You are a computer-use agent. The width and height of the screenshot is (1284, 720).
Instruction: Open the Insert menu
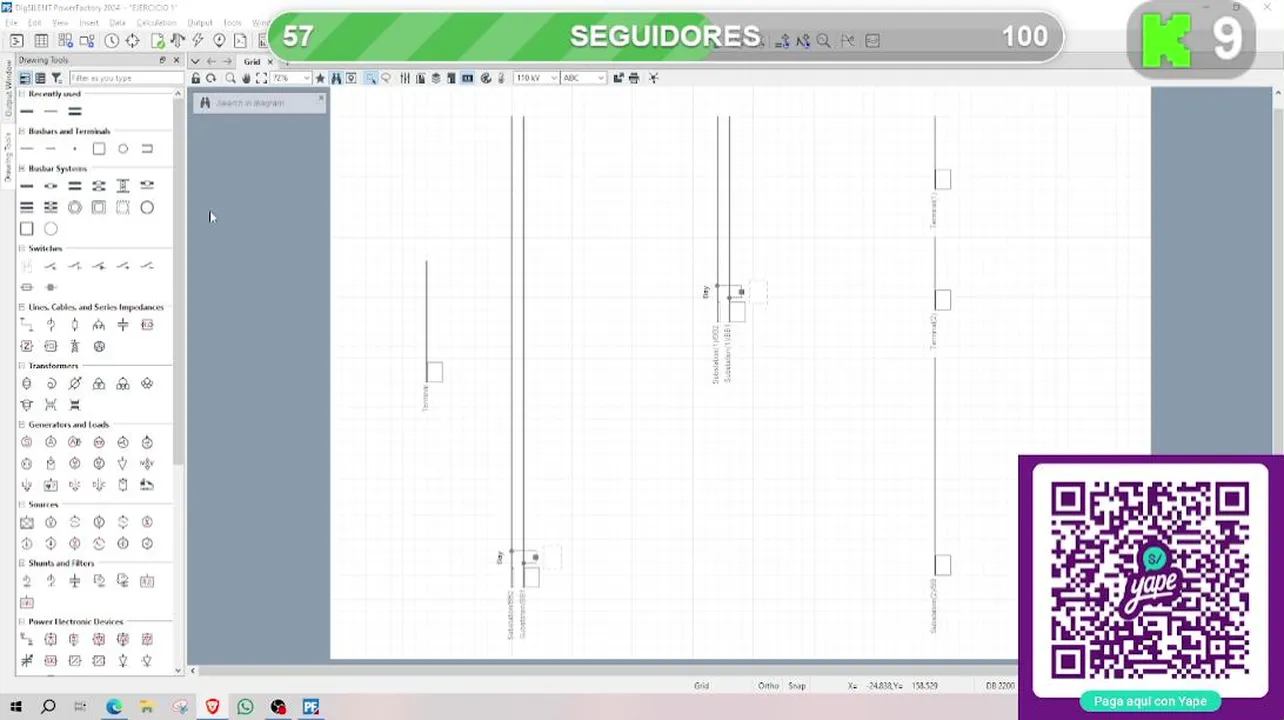pos(89,22)
